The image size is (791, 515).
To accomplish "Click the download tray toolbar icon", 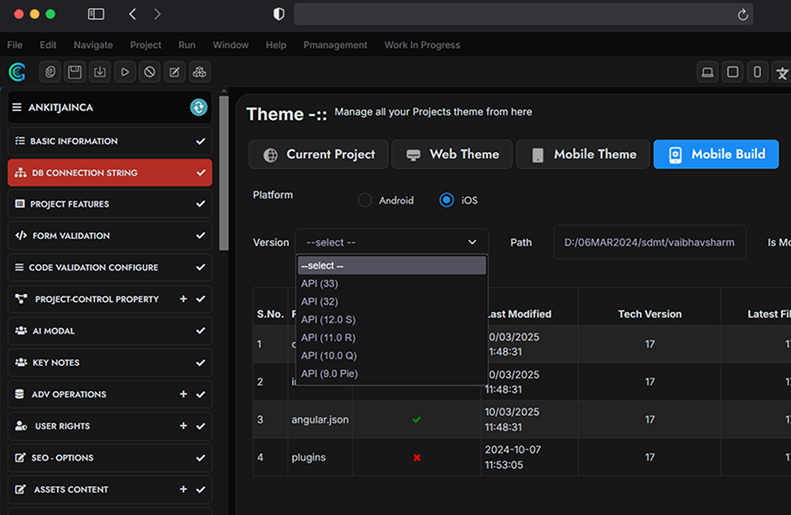I will click(100, 72).
